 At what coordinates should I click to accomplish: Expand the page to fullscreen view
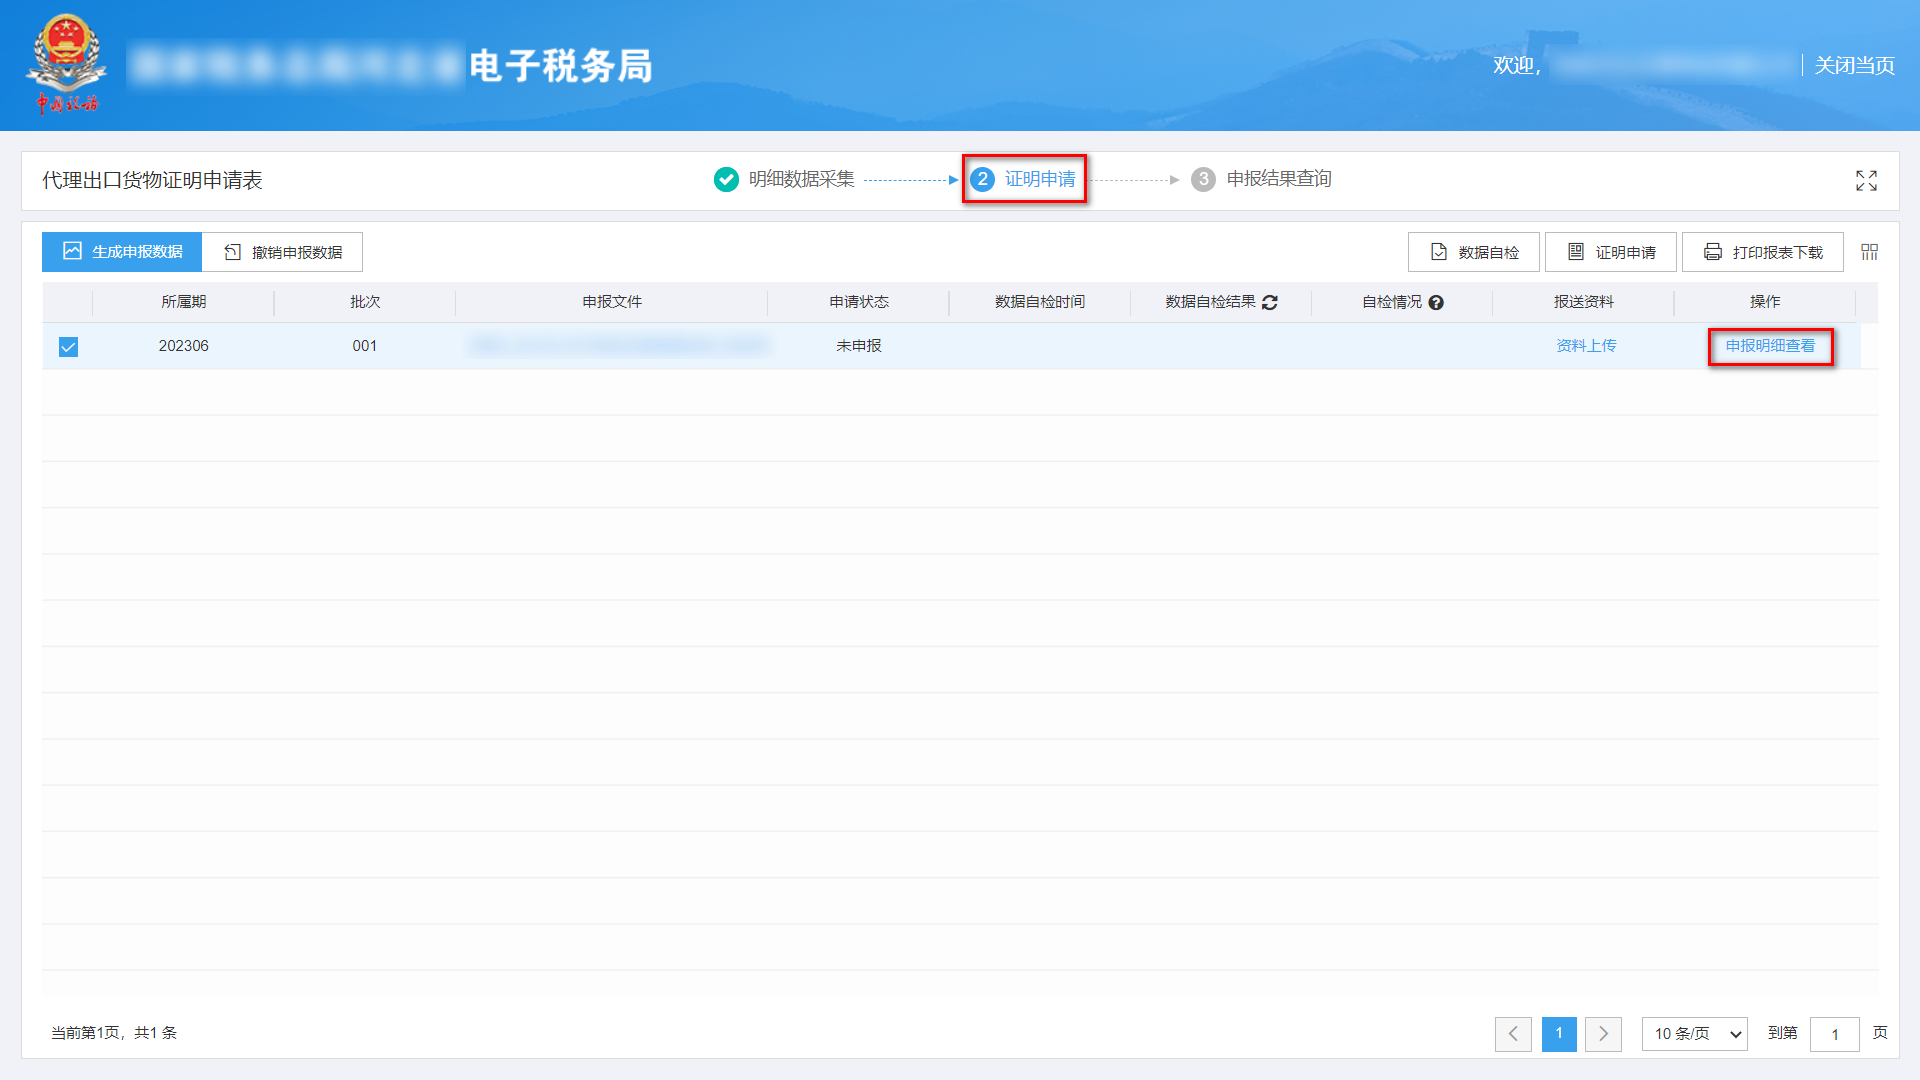click(1866, 181)
